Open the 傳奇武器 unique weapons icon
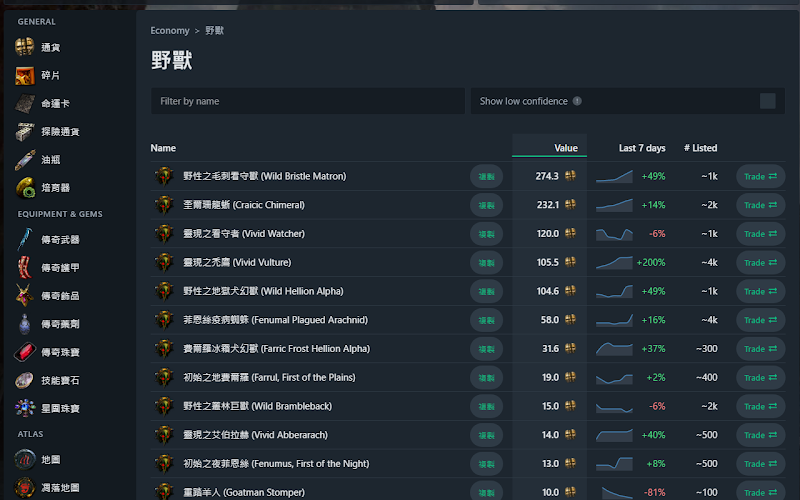 tap(24, 239)
